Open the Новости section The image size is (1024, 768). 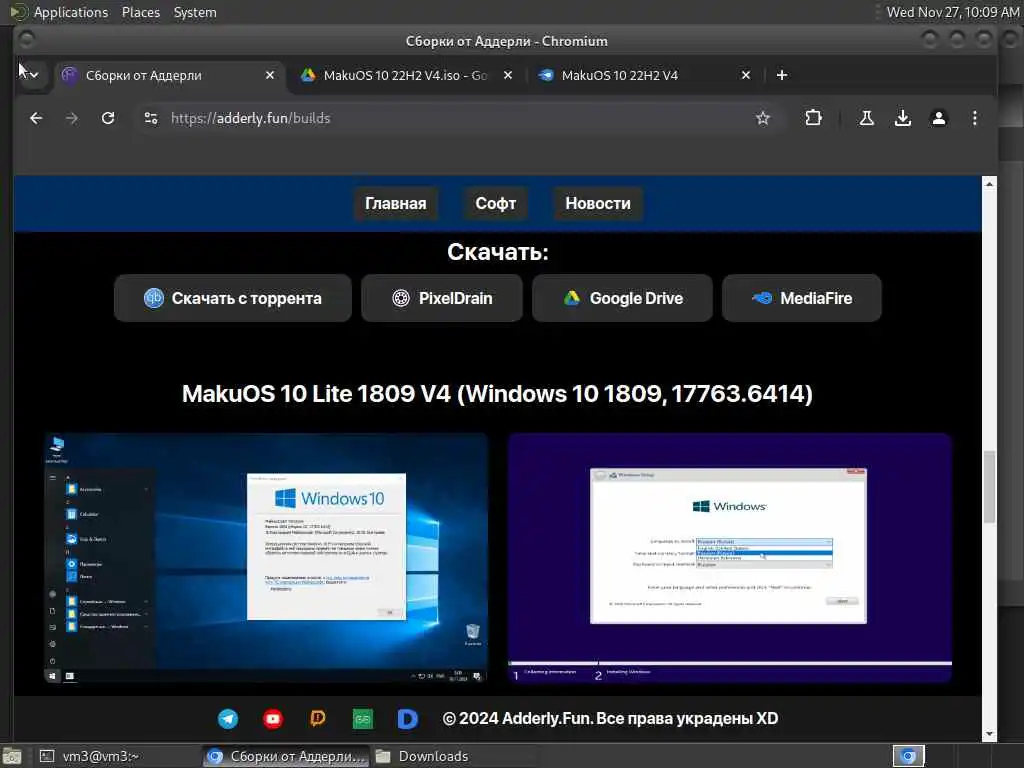pyautogui.click(x=598, y=204)
